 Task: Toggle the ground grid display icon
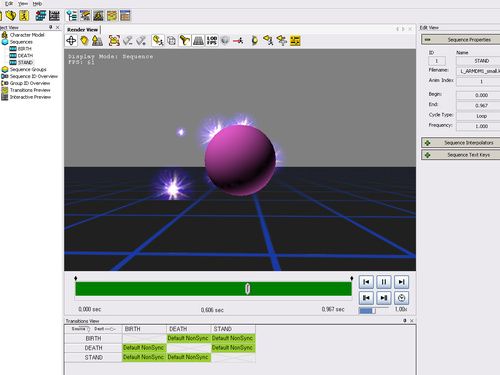(x=198, y=41)
